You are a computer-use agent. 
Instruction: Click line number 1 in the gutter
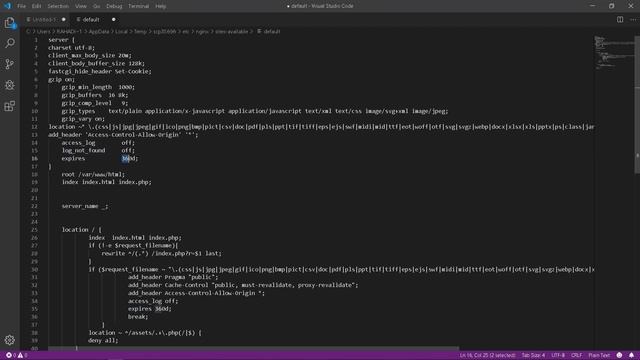(x=36, y=40)
